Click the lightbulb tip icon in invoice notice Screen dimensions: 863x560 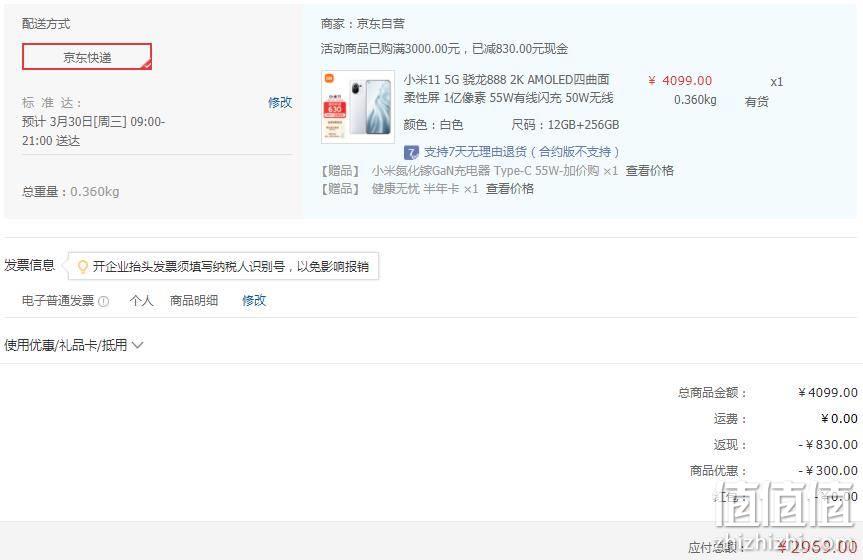[x=83, y=267]
